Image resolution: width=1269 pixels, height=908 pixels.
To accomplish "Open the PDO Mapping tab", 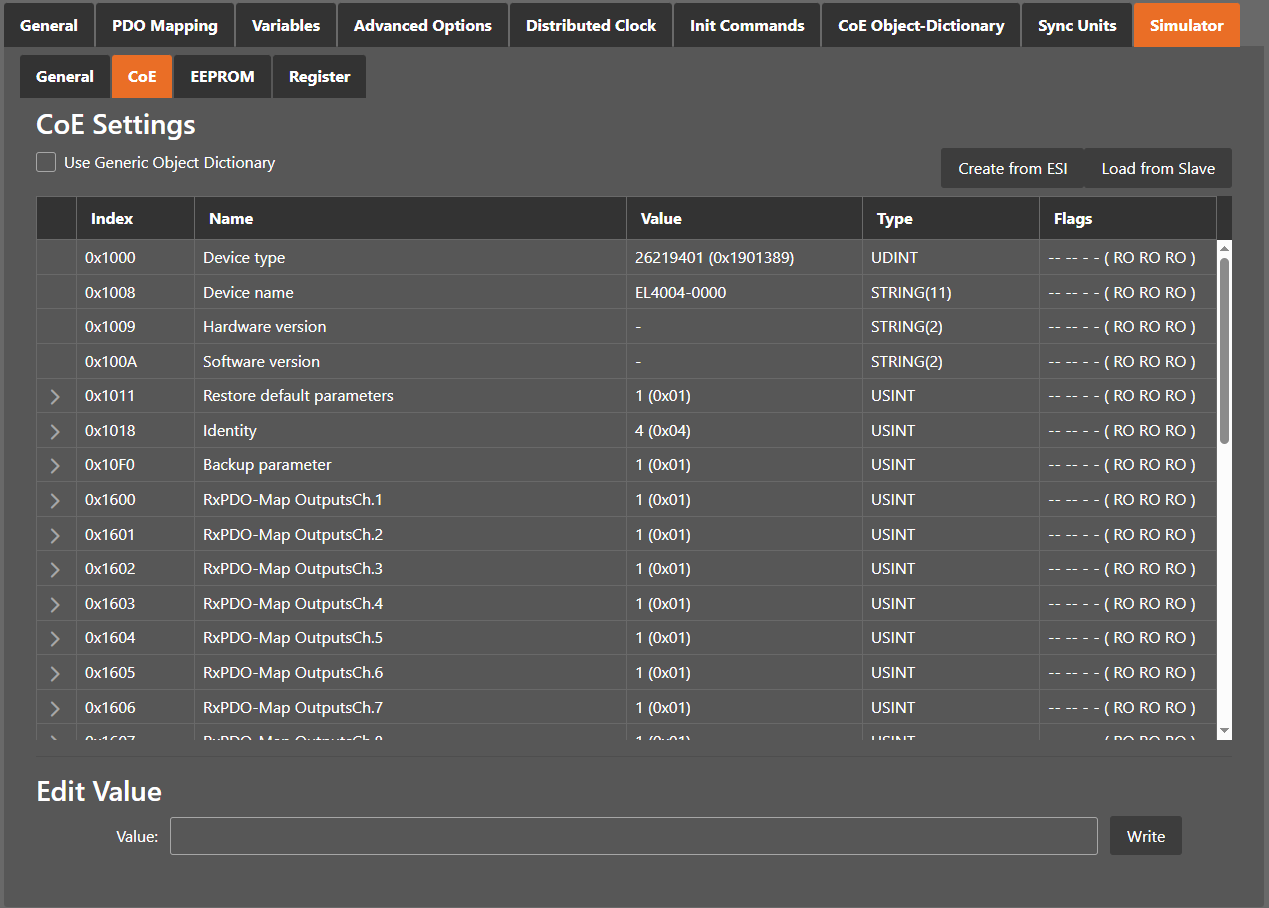I will pos(165,25).
